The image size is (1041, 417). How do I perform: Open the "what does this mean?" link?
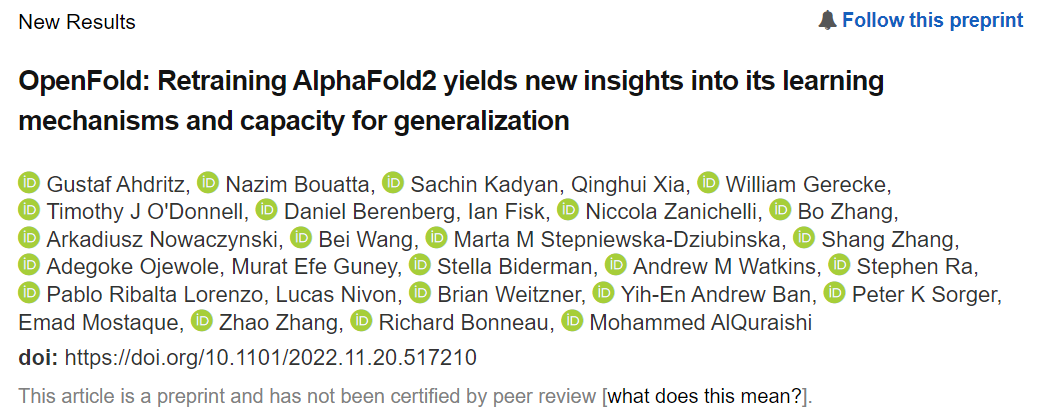pyautogui.click(x=707, y=395)
